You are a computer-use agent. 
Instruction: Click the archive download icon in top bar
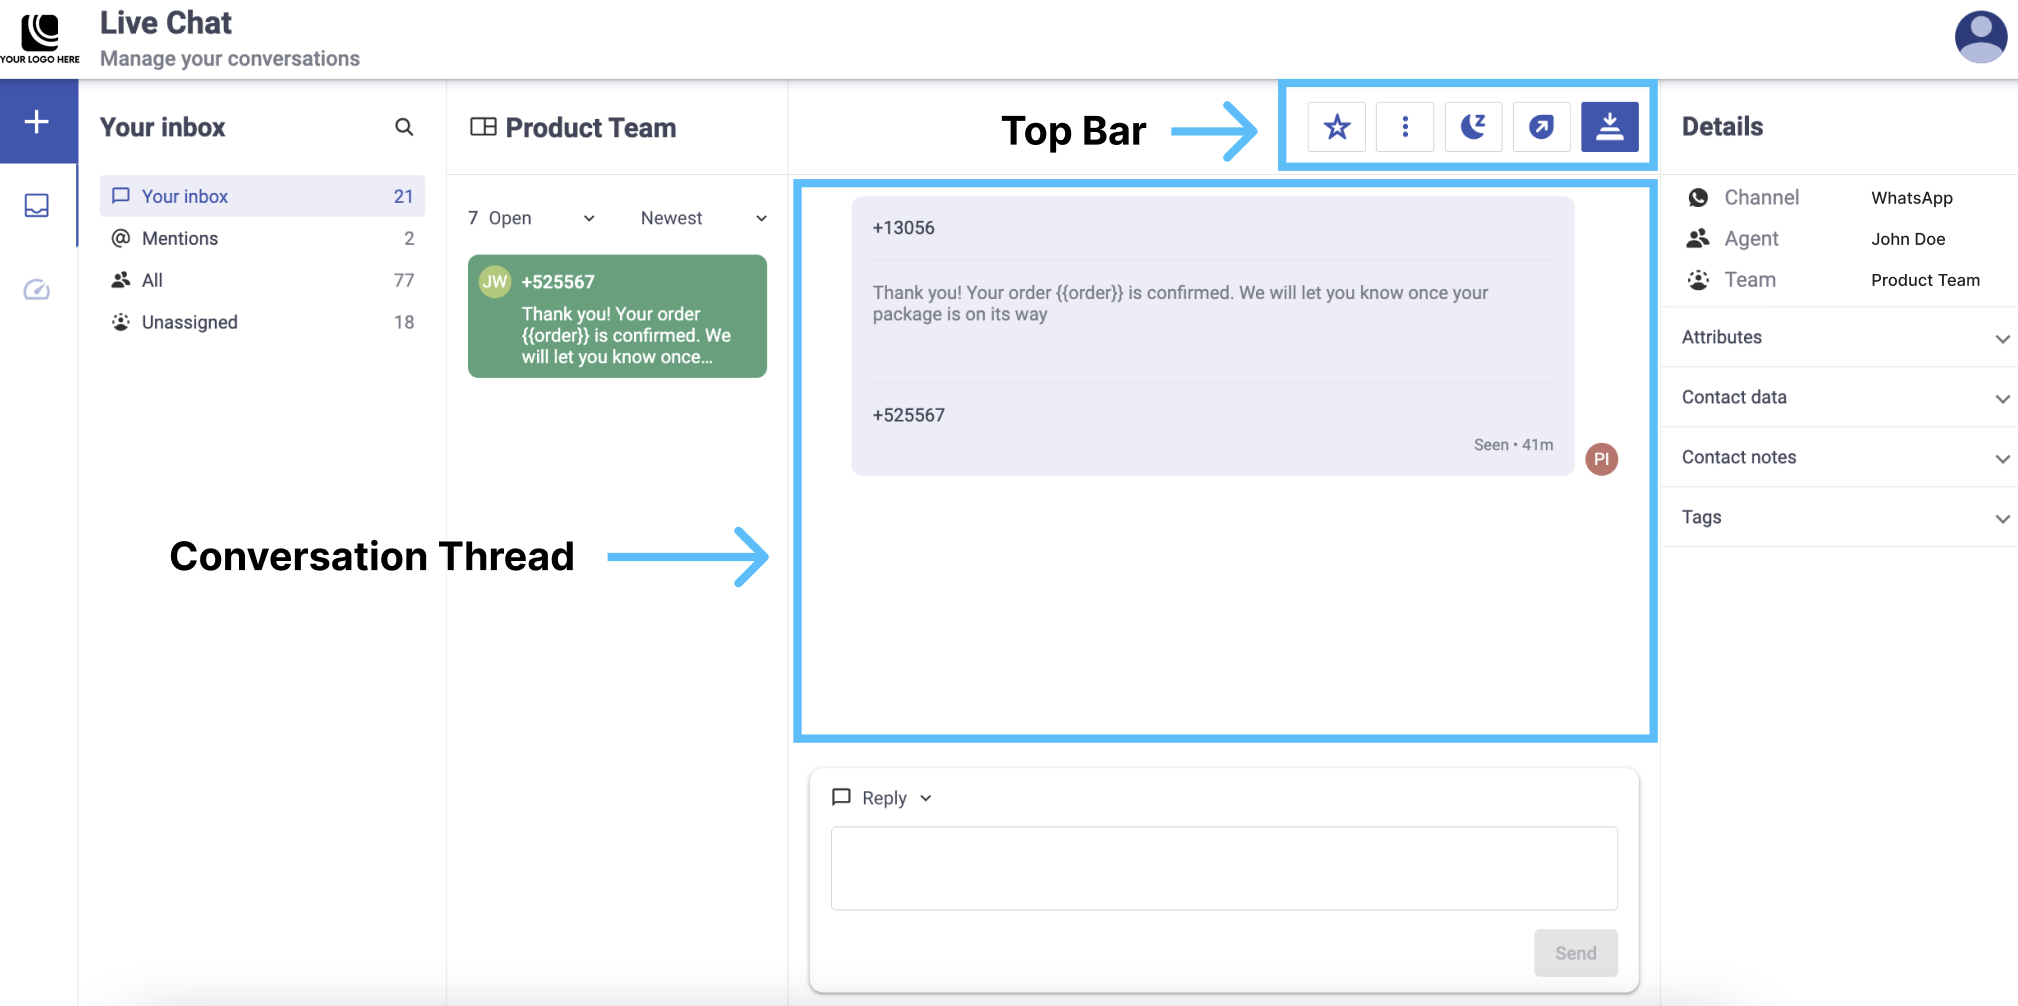coord(1609,127)
